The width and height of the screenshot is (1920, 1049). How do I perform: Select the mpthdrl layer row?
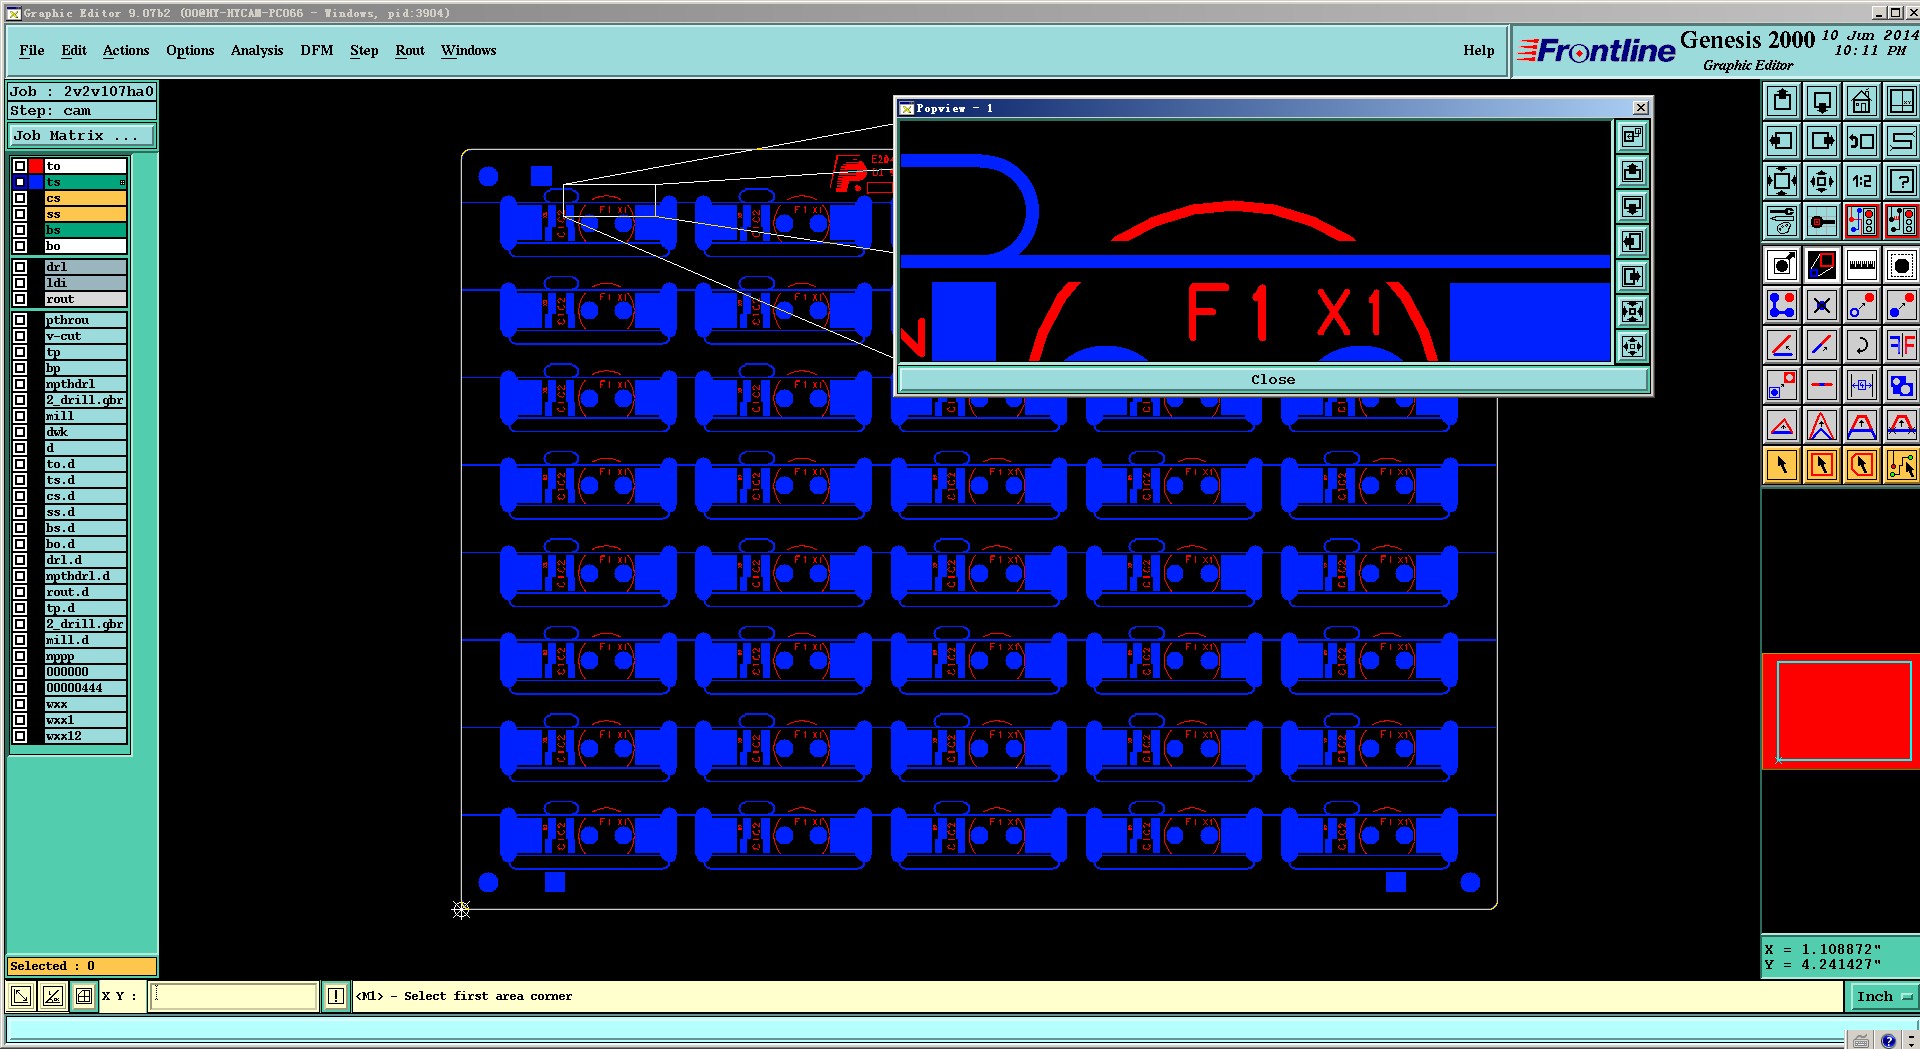point(86,384)
